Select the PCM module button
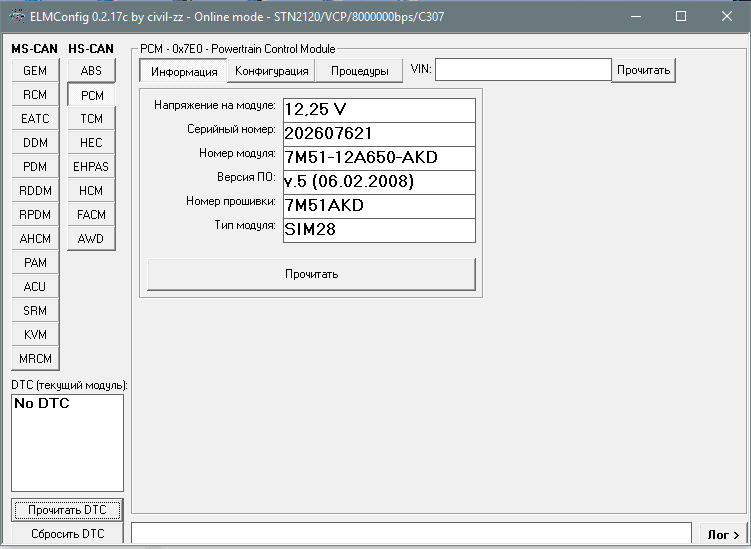The width and height of the screenshot is (751, 549). [91, 95]
